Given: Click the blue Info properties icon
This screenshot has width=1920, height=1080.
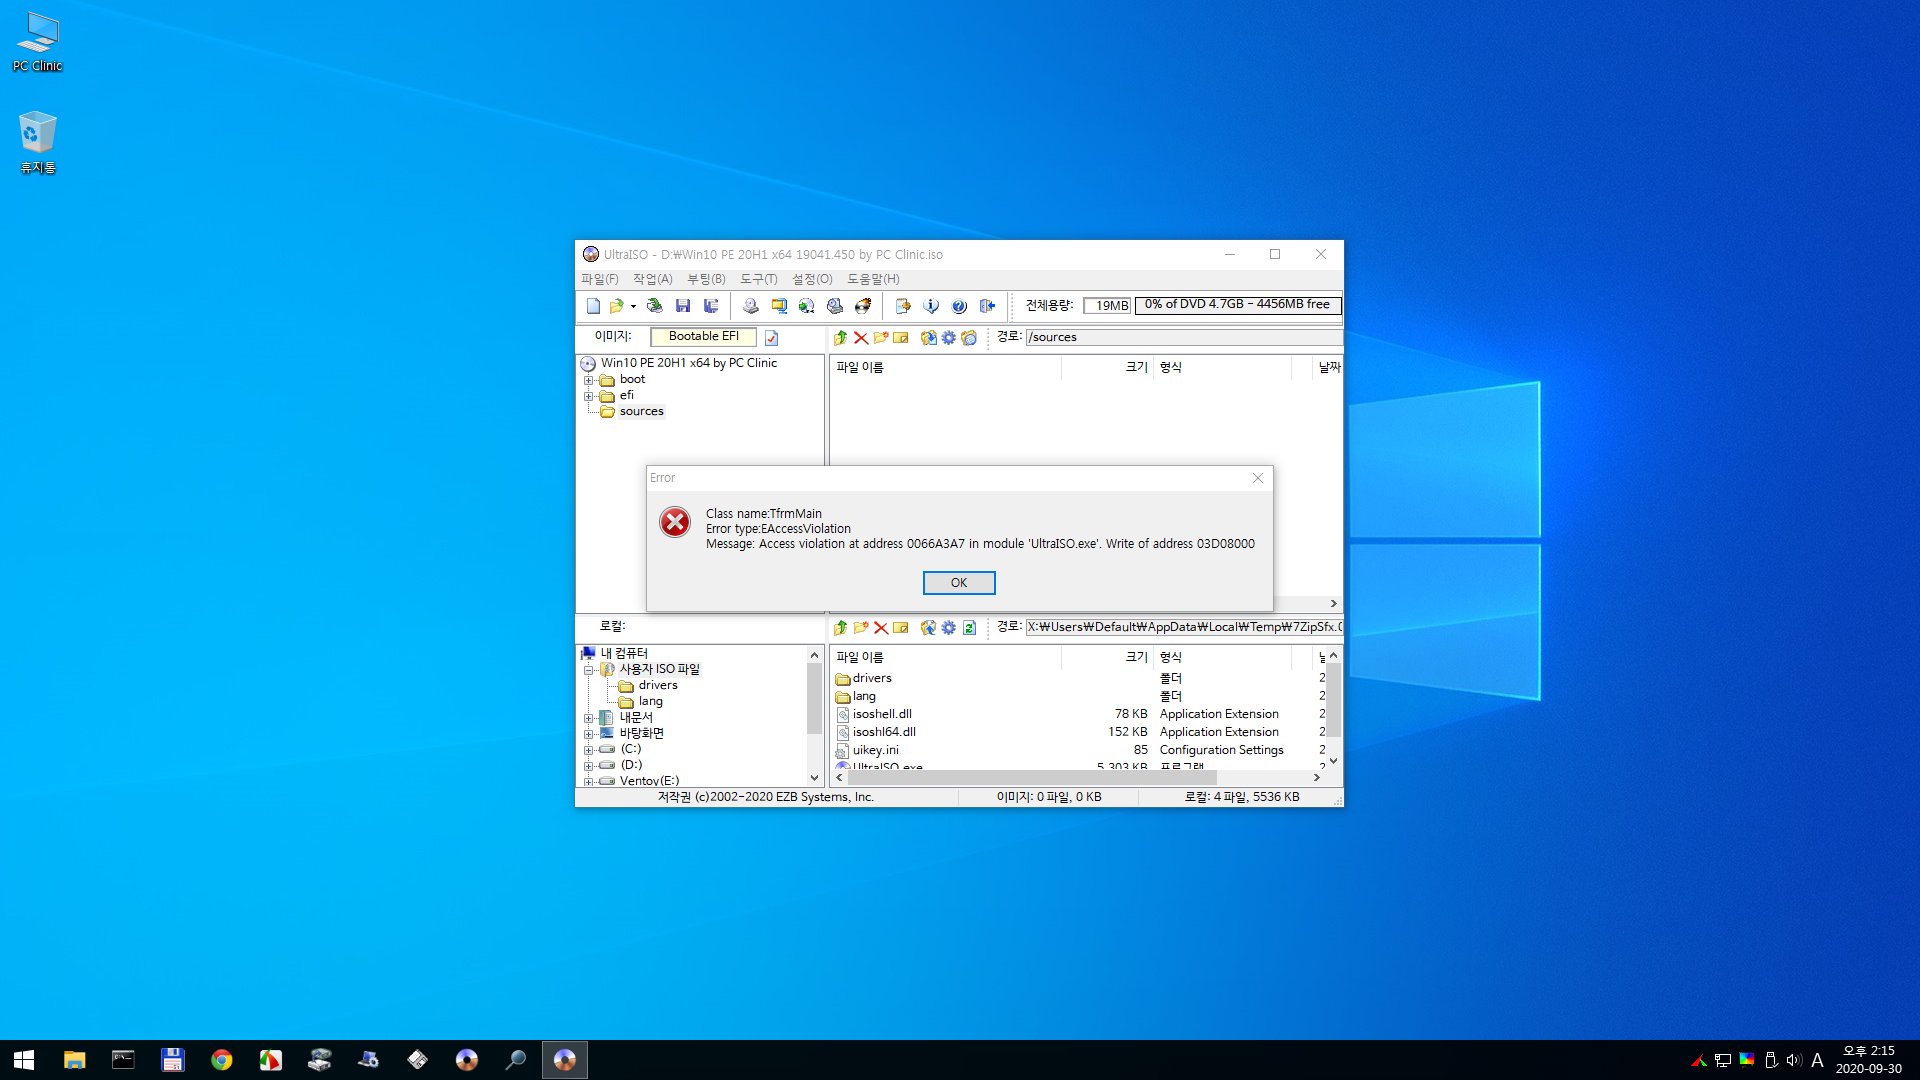Looking at the screenshot, I should [x=930, y=306].
